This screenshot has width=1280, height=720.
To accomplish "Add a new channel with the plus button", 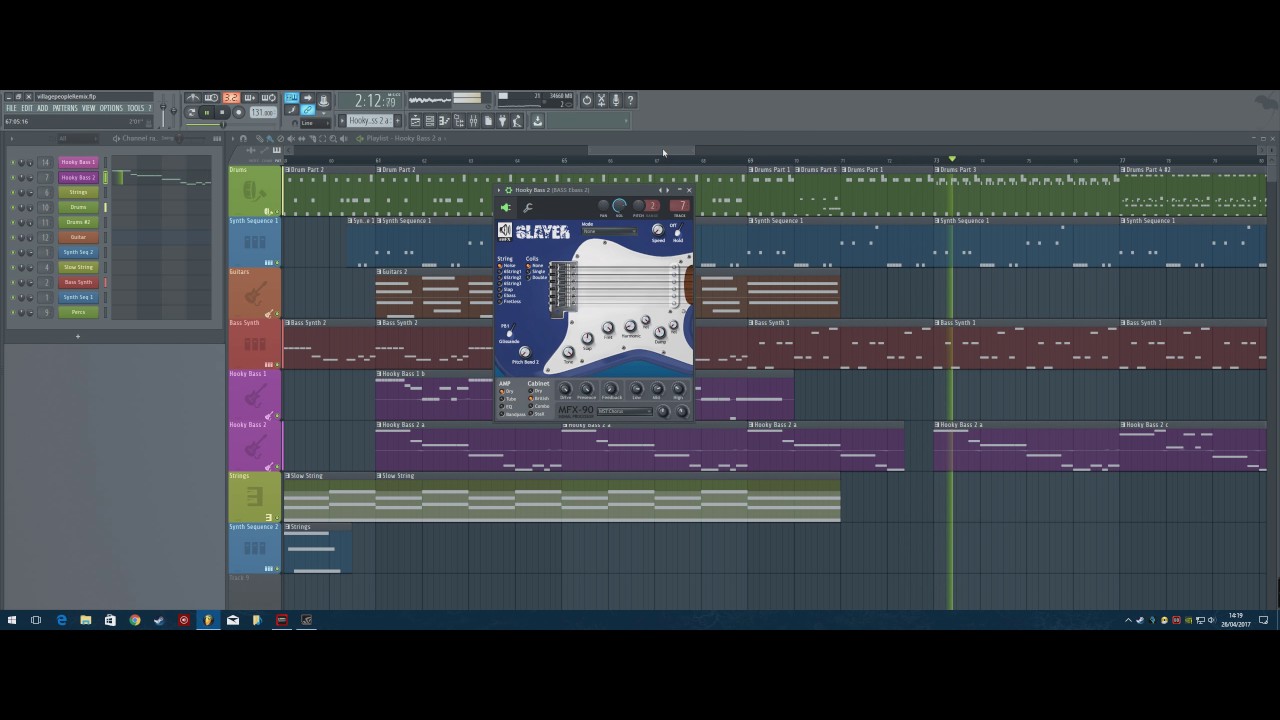I will (78, 336).
